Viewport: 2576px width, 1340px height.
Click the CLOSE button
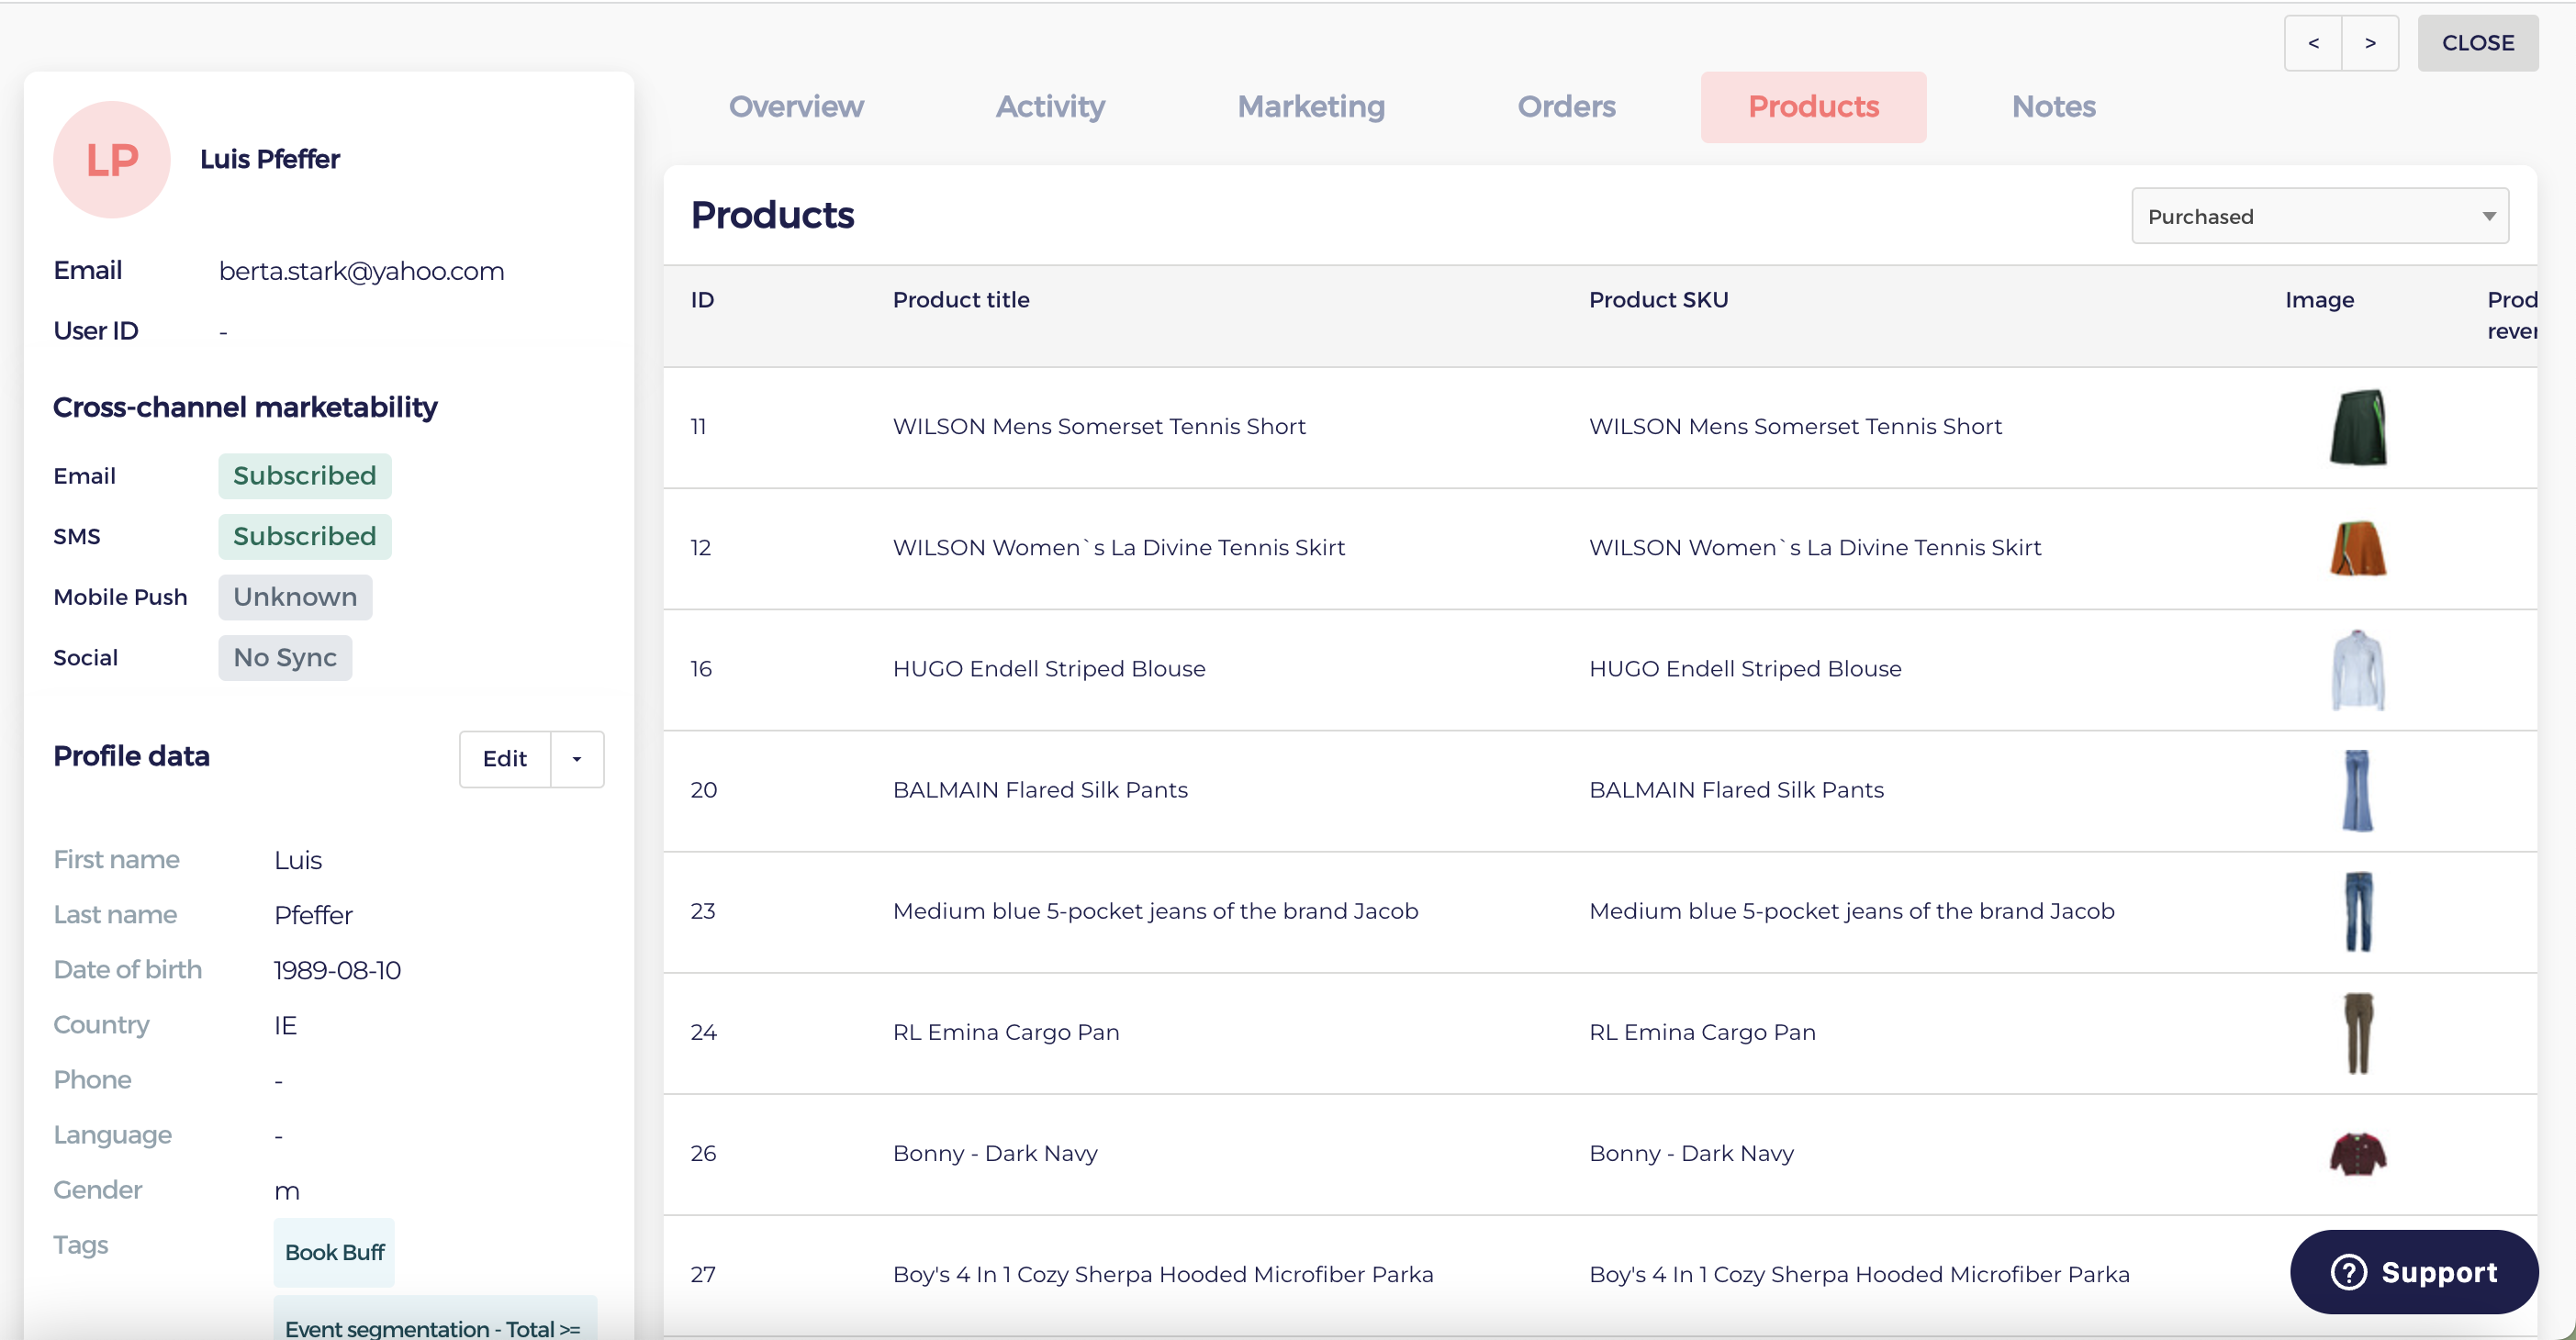pos(2477,43)
